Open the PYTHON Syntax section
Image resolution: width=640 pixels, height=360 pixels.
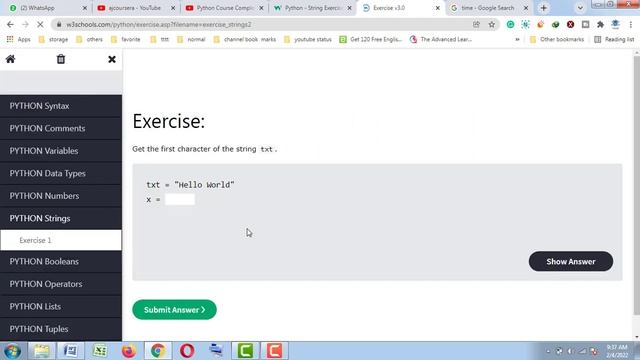(x=61, y=106)
